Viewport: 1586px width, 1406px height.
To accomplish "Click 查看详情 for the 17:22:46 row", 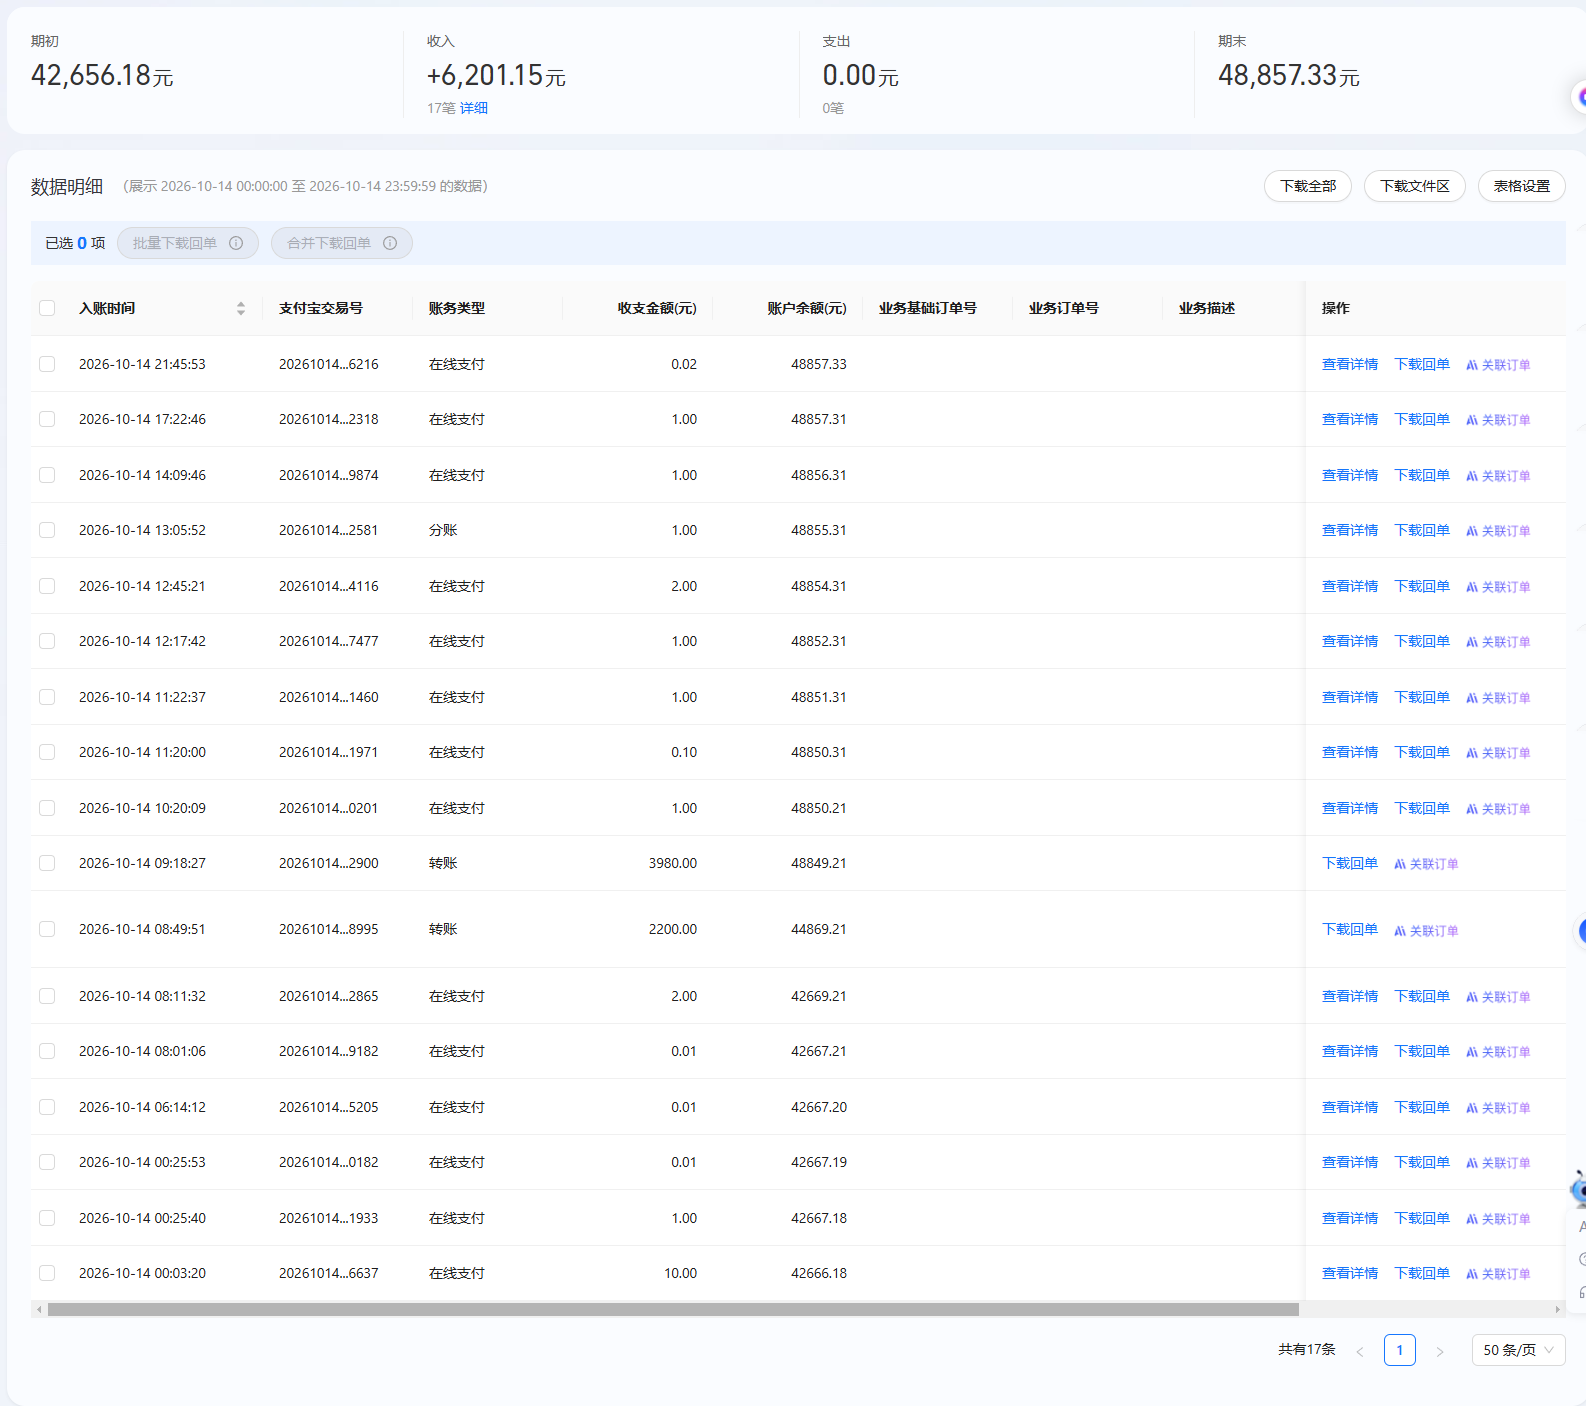I will (x=1350, y=419).
